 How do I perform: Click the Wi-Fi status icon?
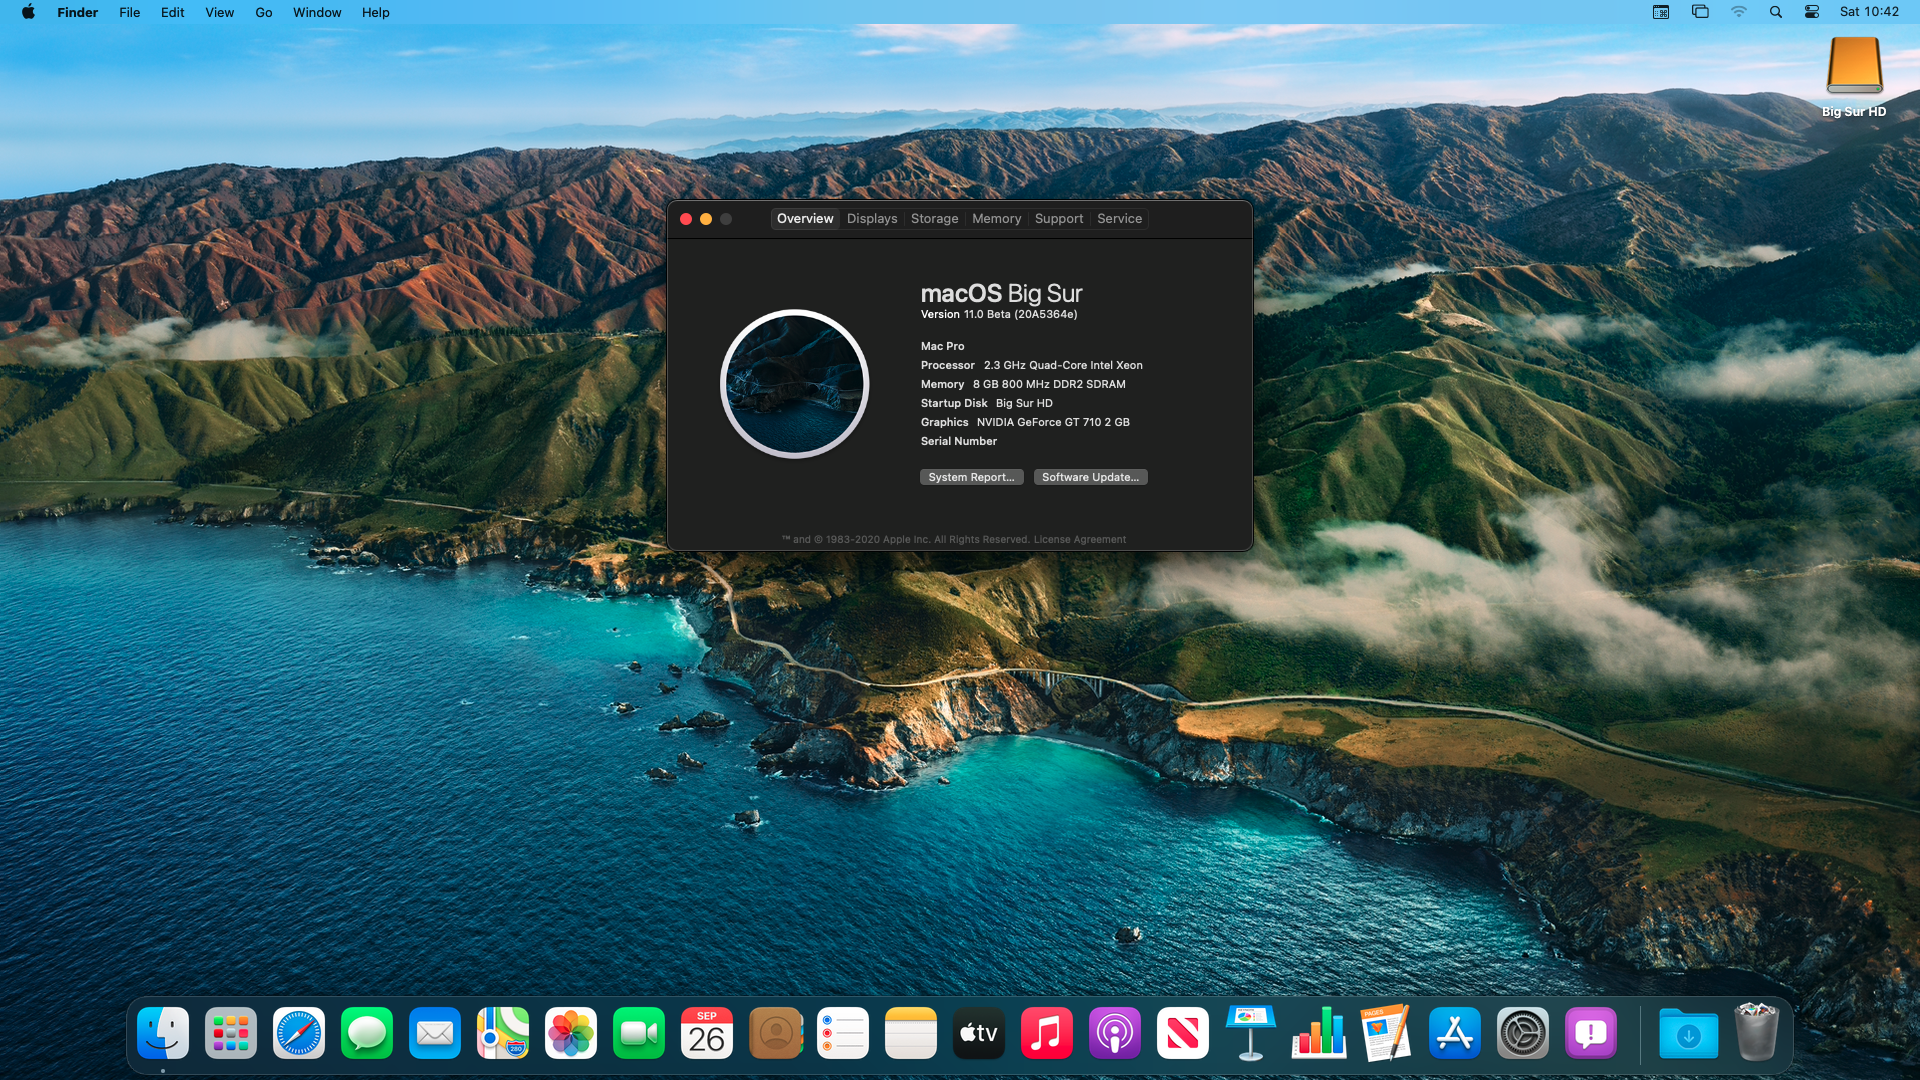[x=1739, y=12]
